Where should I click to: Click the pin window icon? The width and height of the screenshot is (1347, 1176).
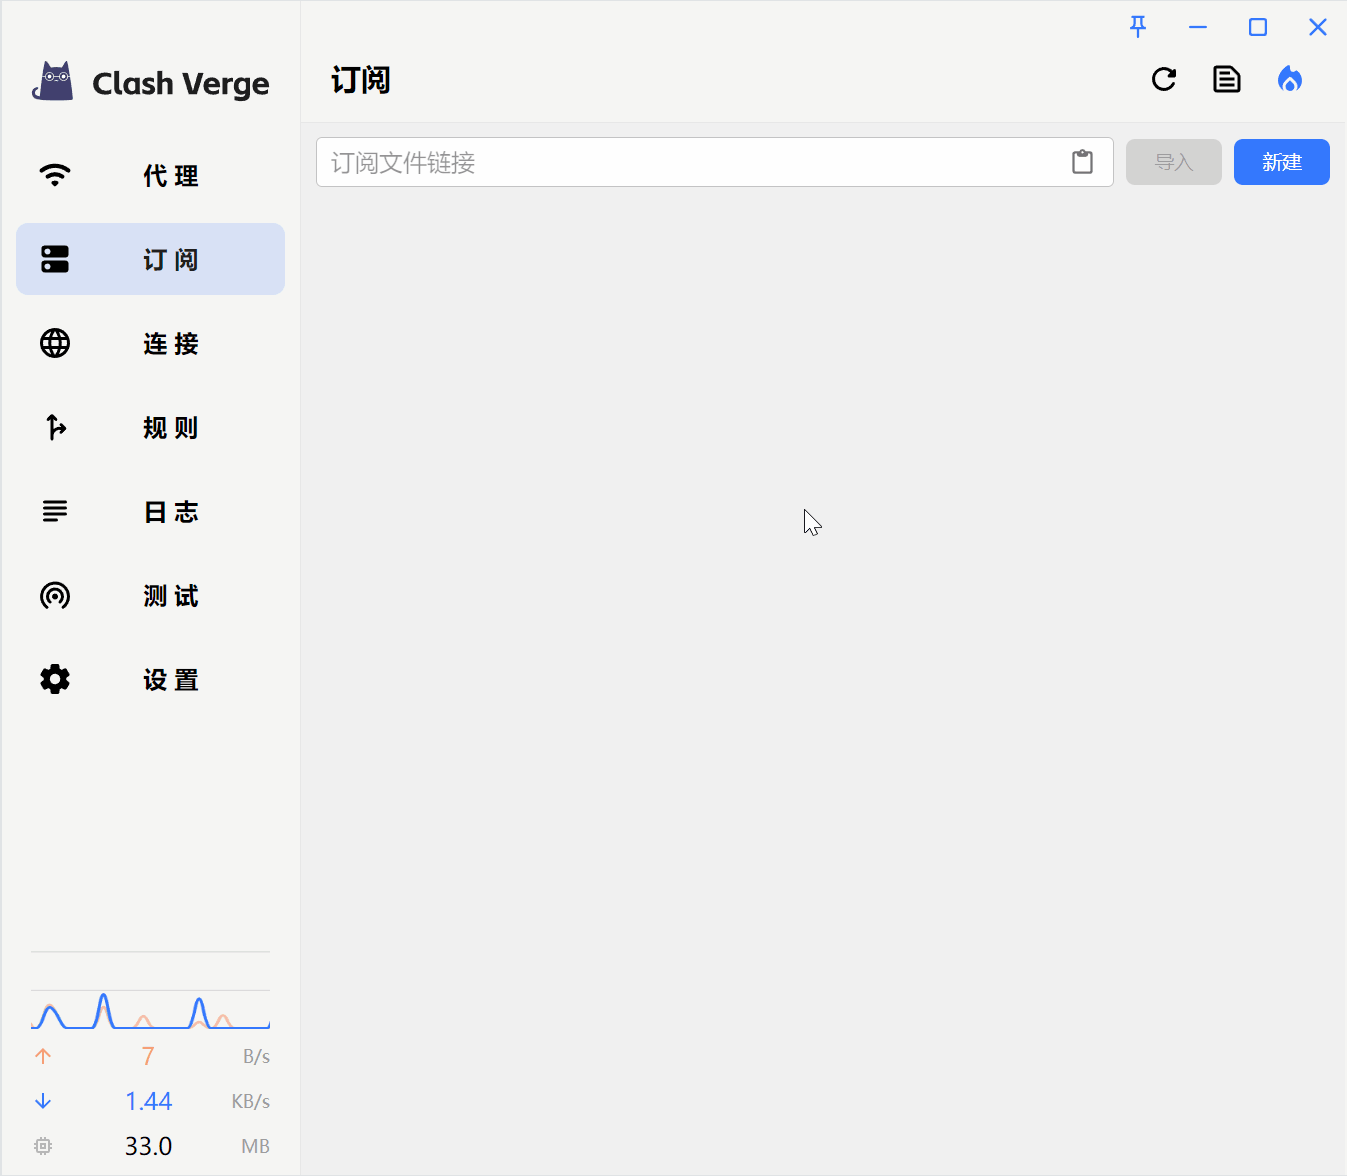(x=1138, y=27)
